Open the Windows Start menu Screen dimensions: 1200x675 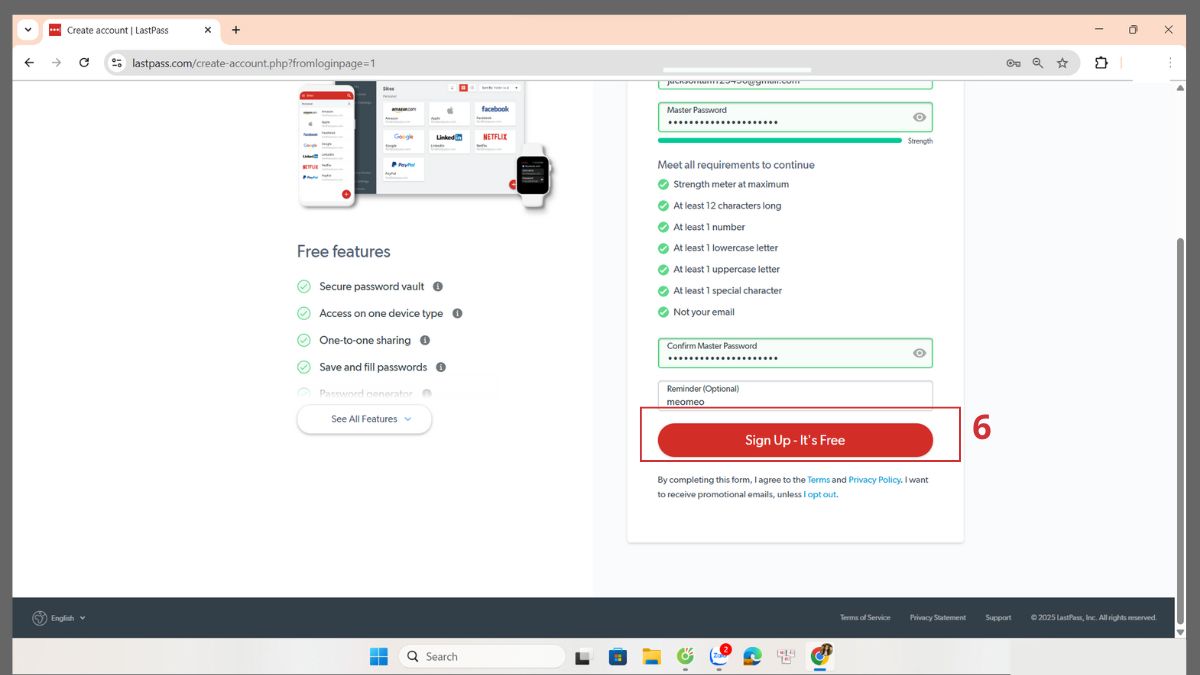(x=379, y=656)
